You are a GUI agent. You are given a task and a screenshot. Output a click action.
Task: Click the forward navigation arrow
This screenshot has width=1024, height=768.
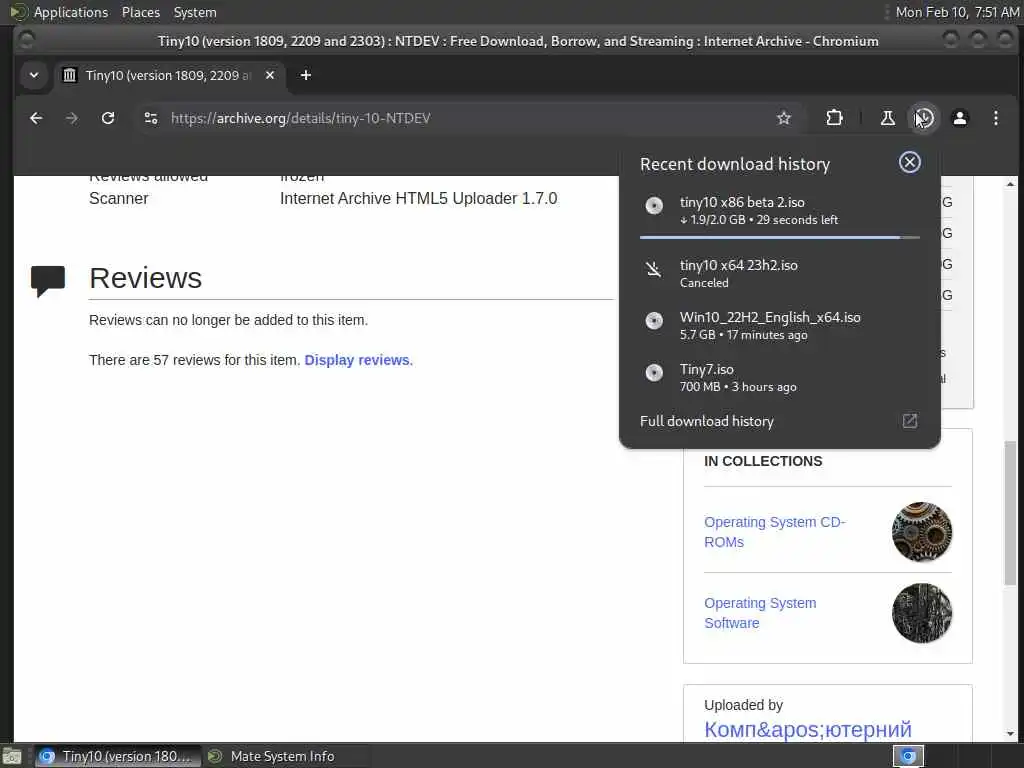click(72, 118)
